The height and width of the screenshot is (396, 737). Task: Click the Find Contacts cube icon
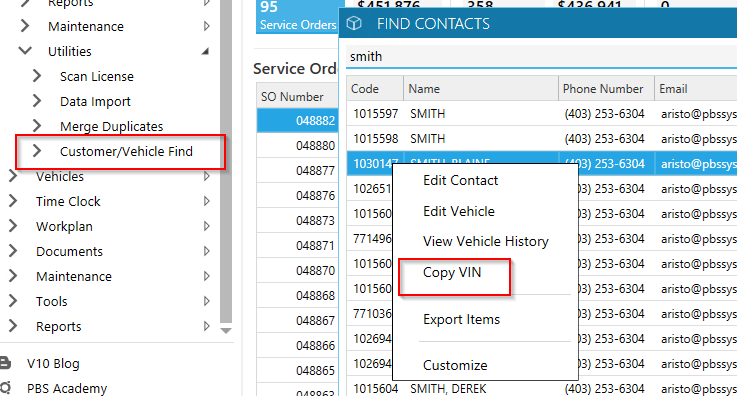(354, 23)
